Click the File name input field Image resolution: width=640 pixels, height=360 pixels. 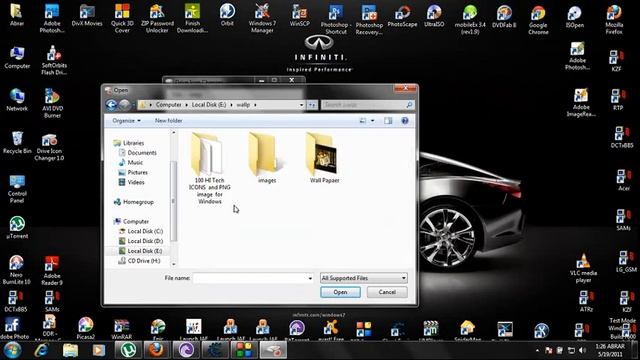pos(250,278)
